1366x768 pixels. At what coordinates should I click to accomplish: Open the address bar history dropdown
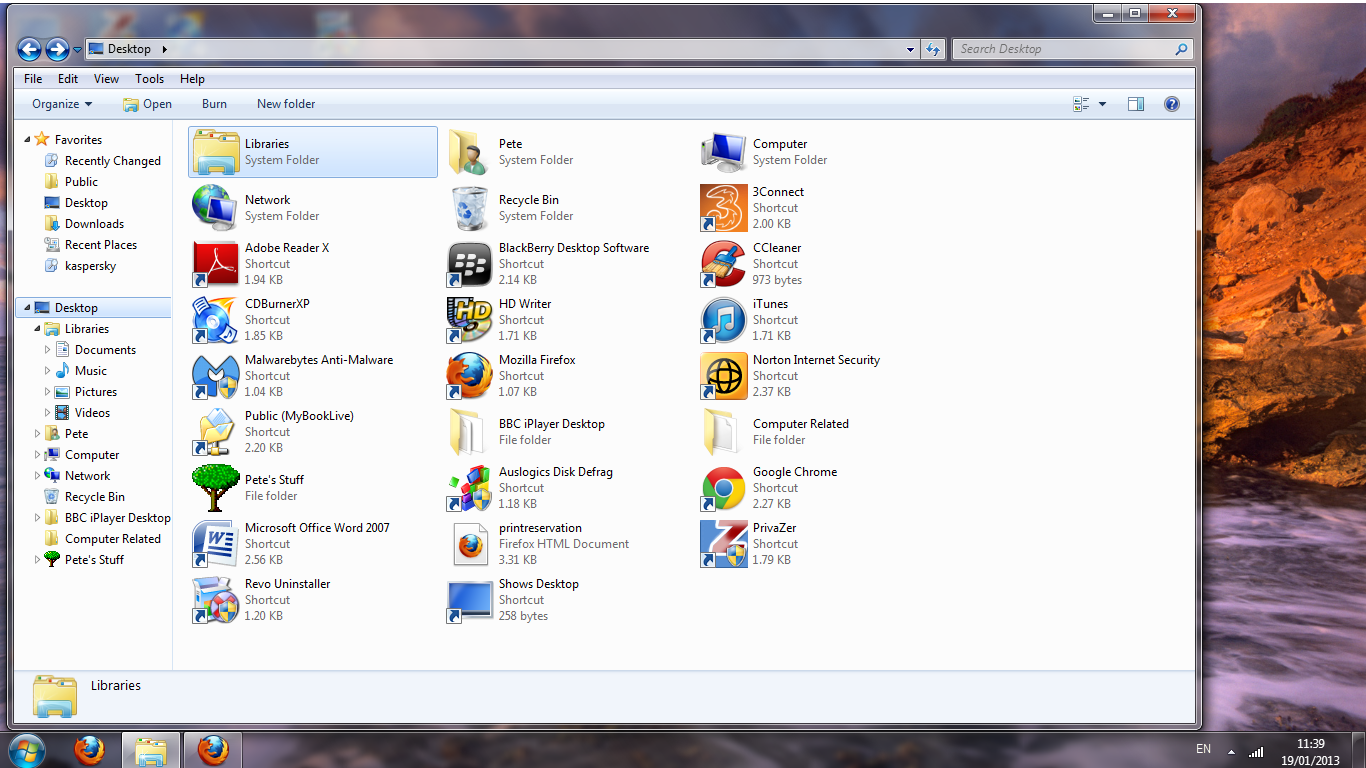tap(910, 49)
